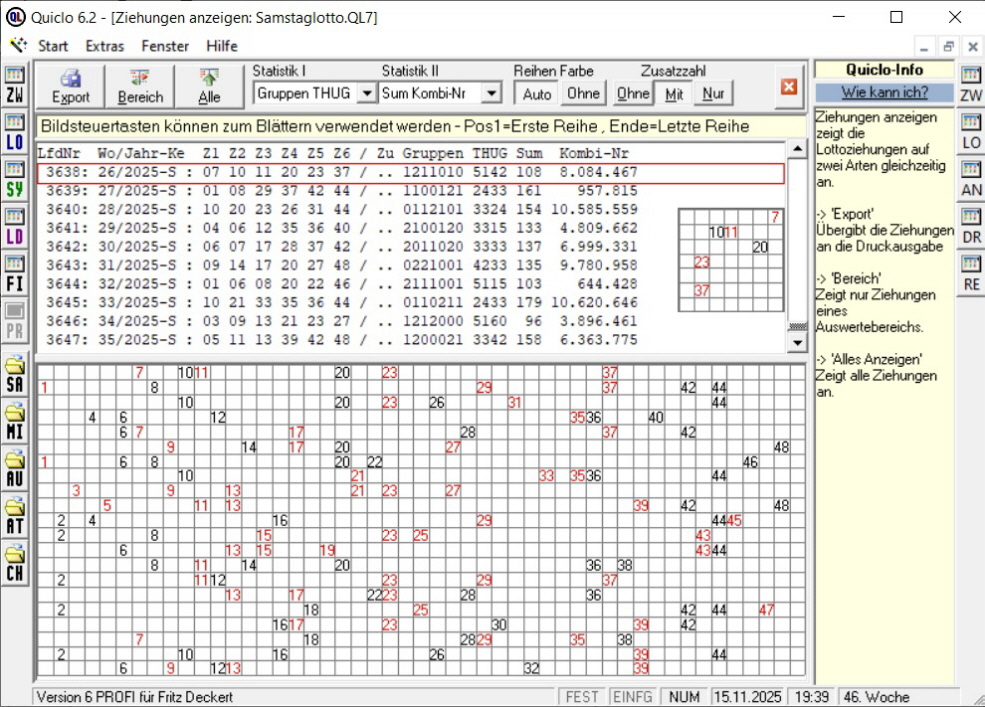Open the FI panel in left sidebar
Viewport: 985px width, 707px height.
point(15,274)
